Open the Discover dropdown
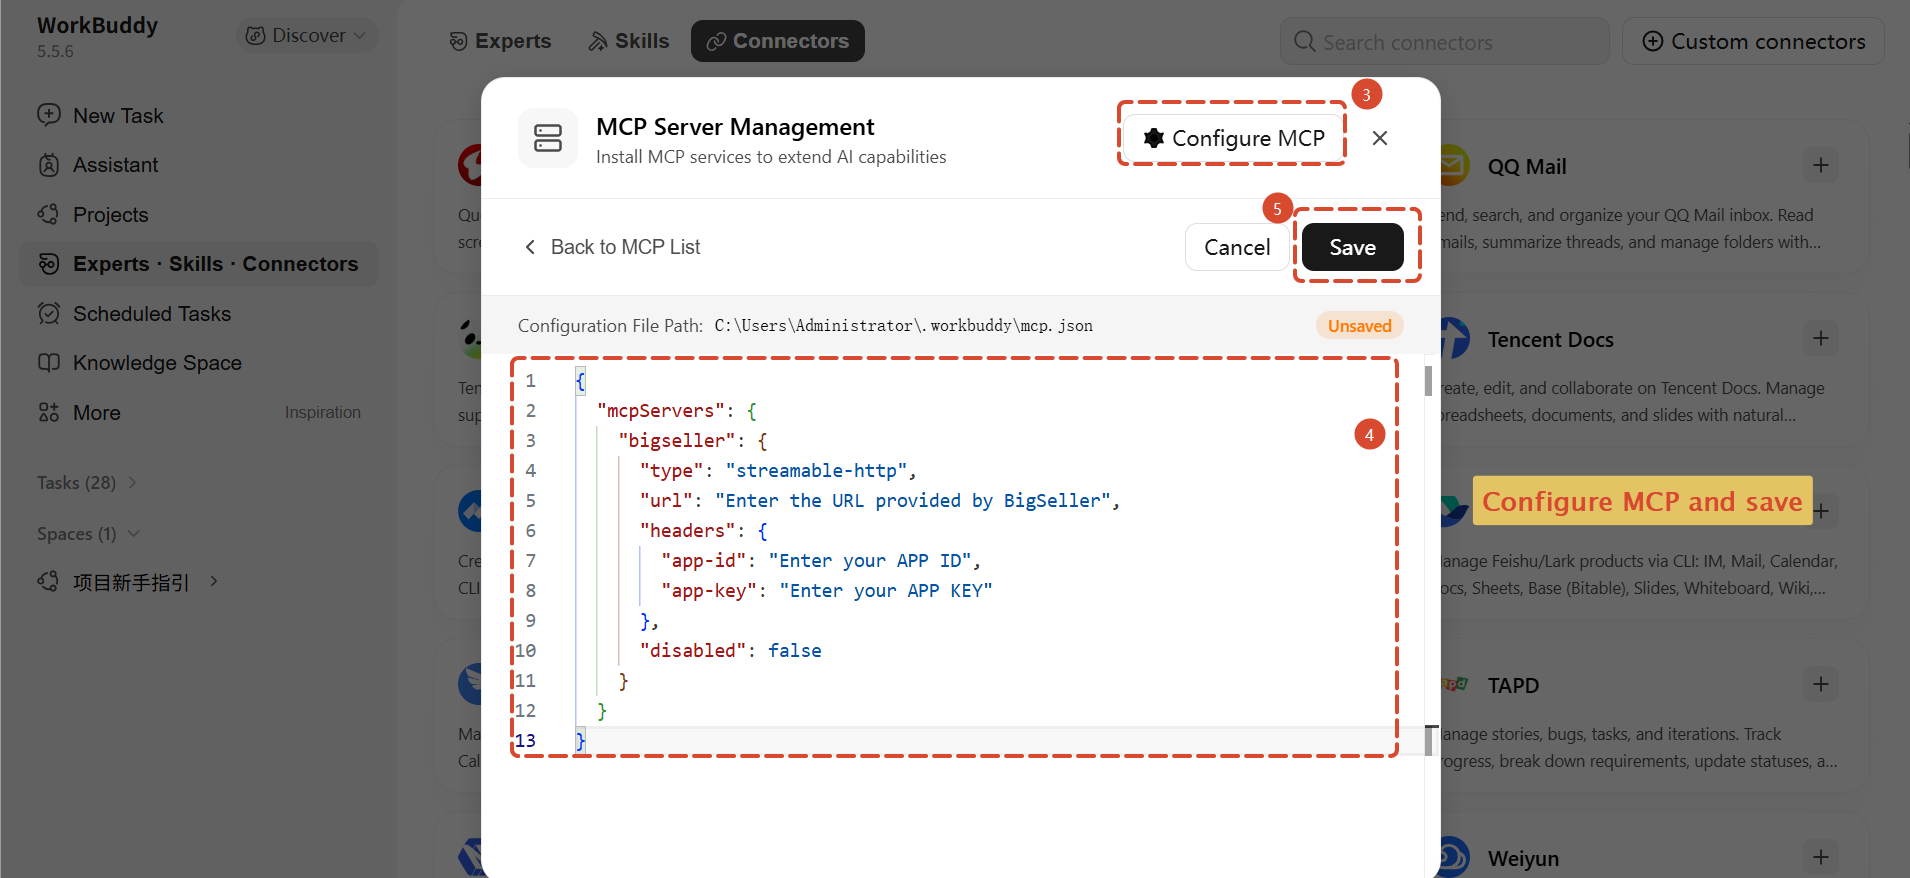This screenshot has height=878, width=1910. point(307,35)
